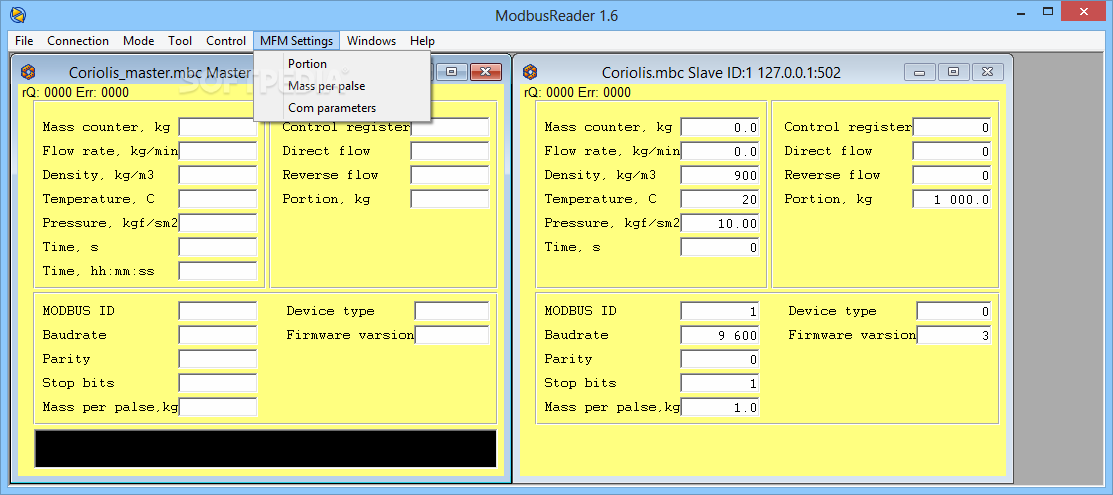
Task: Close the Coriolis_master.mbc child window
Action: pos(486,71)
